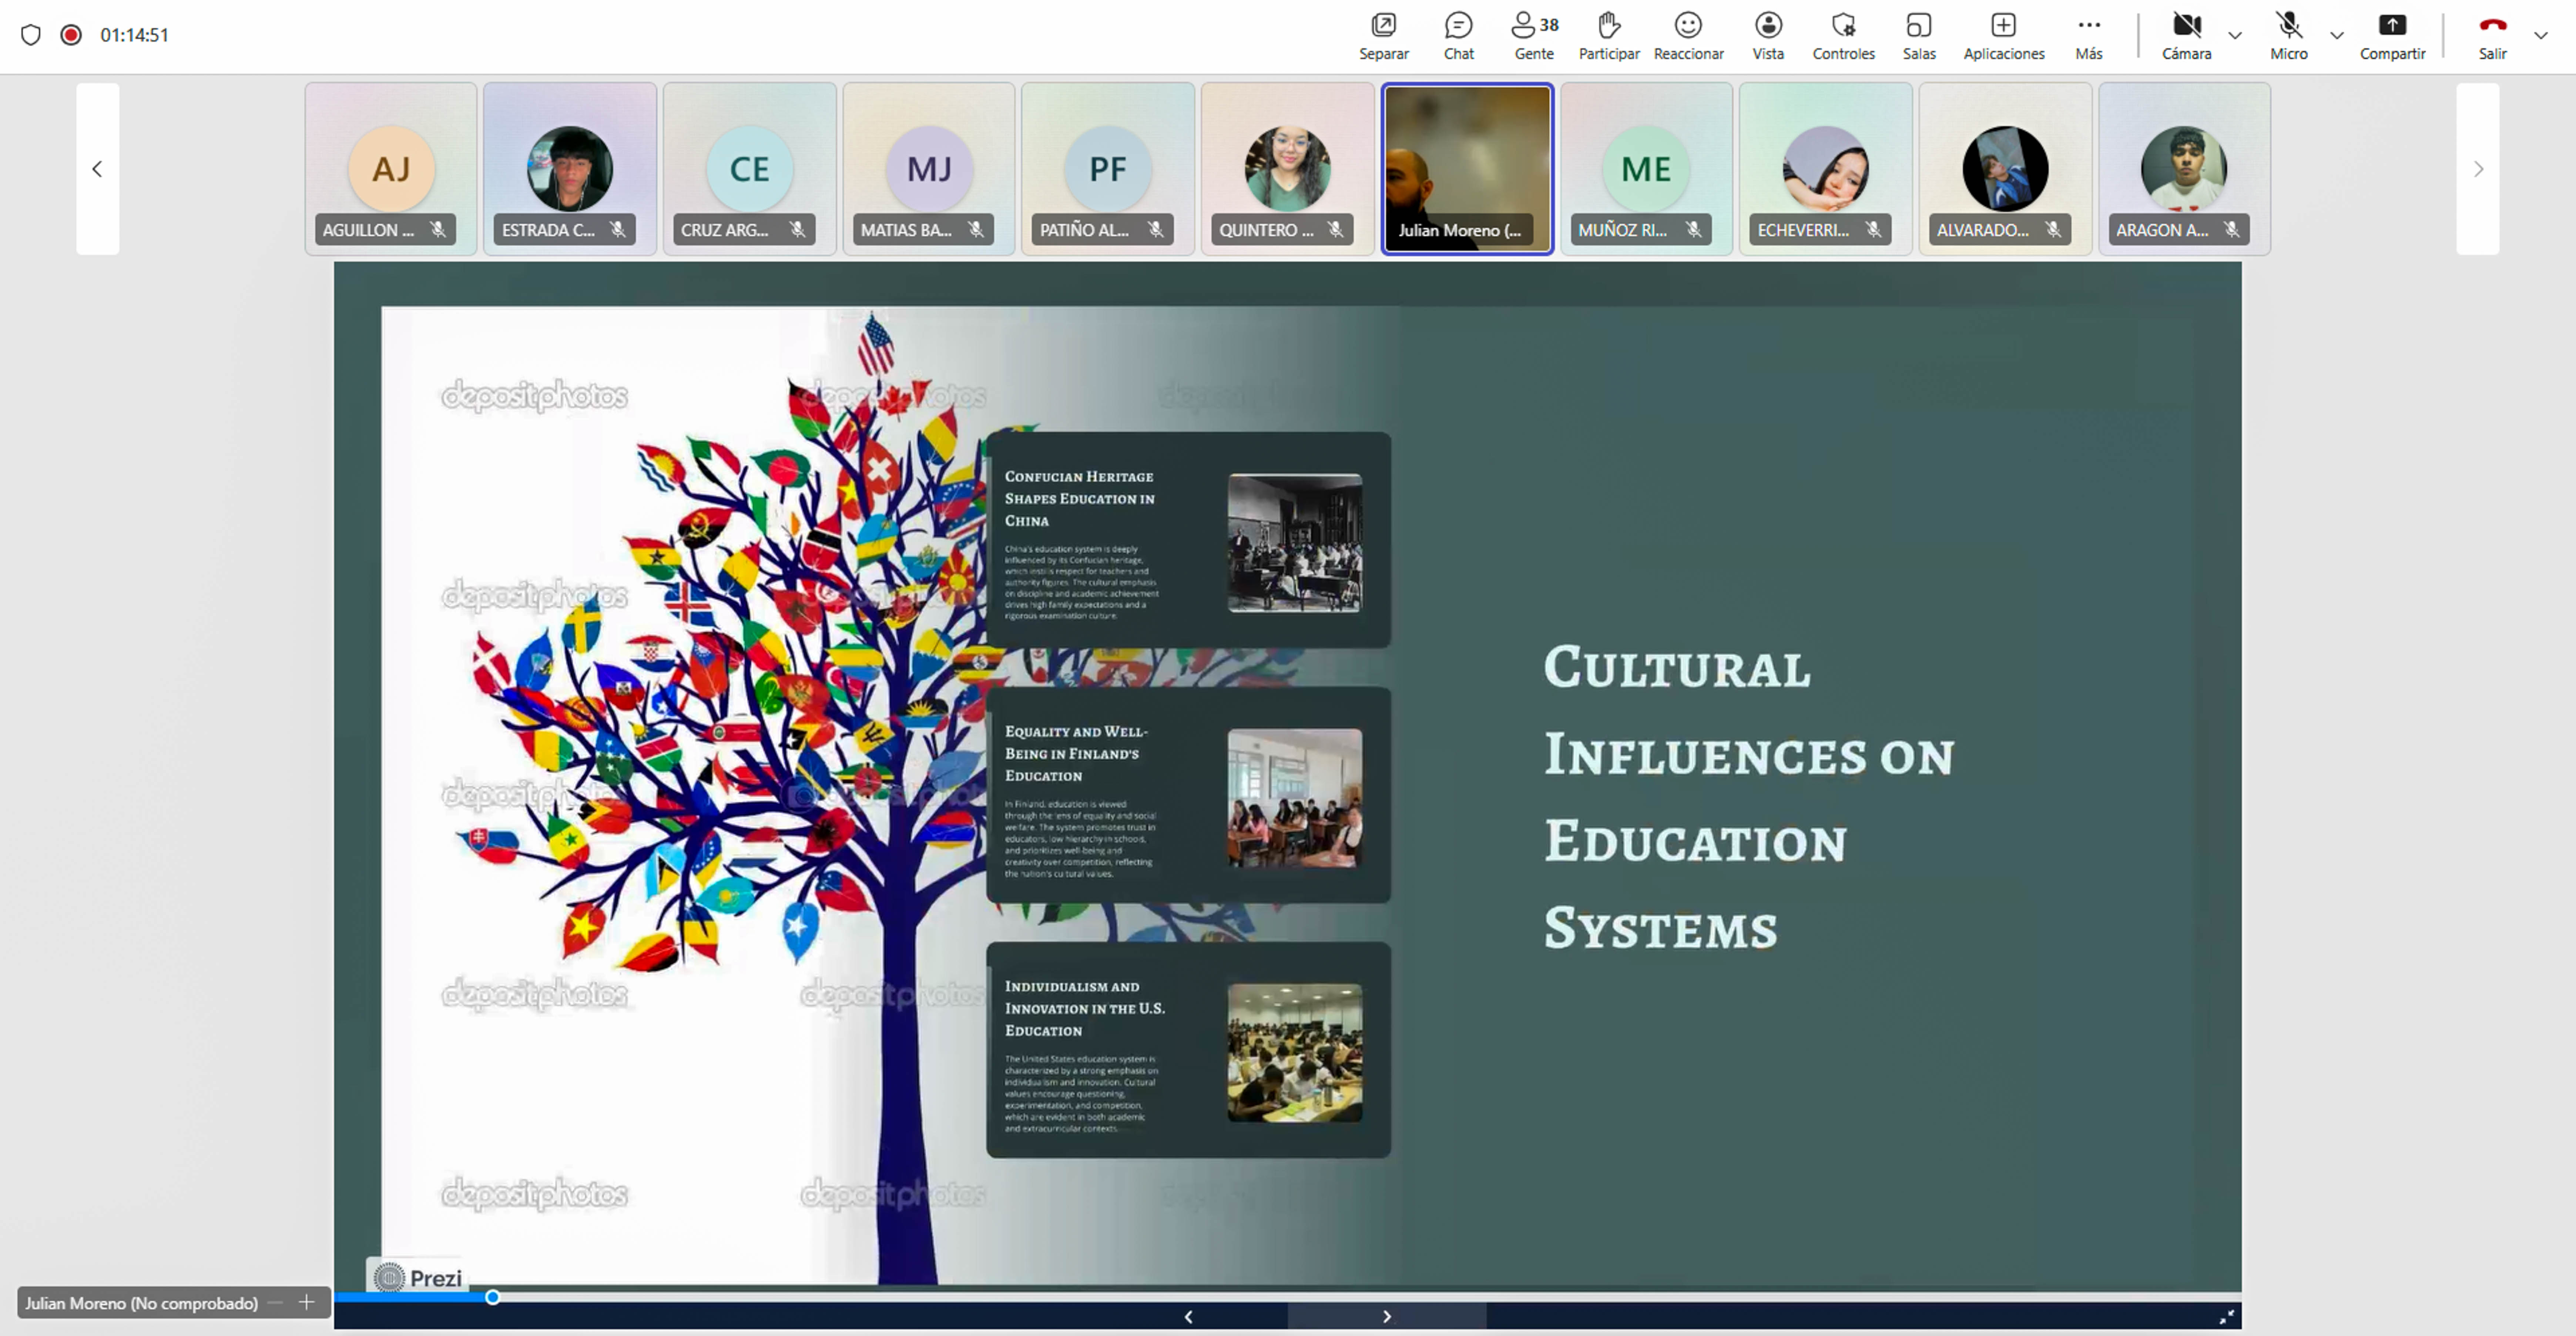Show the Gente participants list
Screen dimensions: 2576x1336
(x=1534, y=35)
